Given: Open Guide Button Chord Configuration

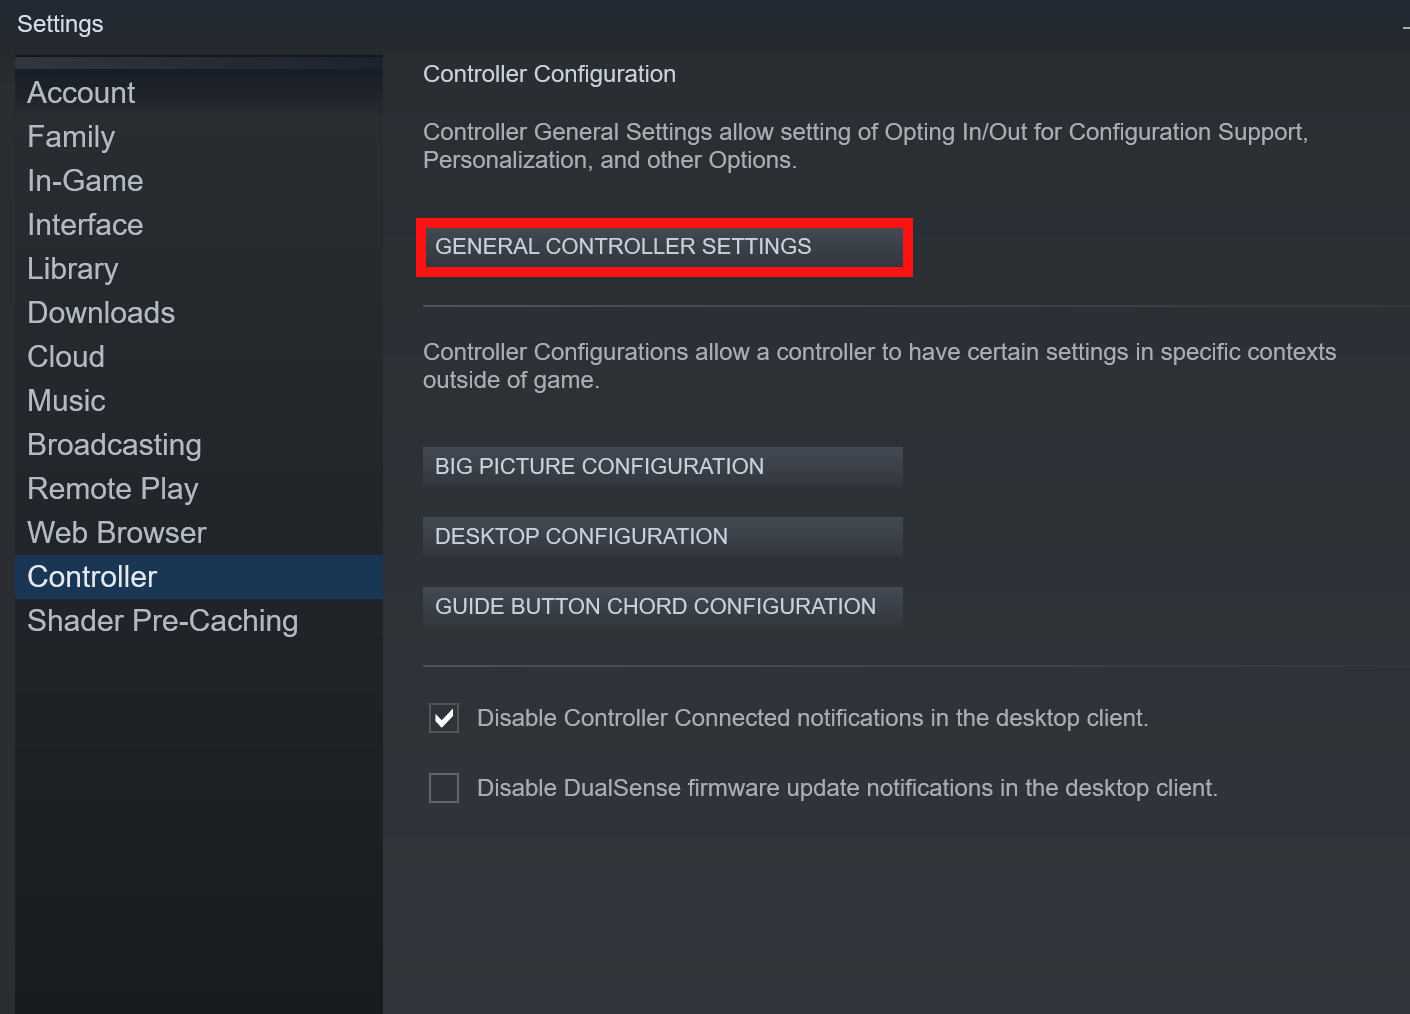Looking at the screenshot, I should (x=662, y=607).
